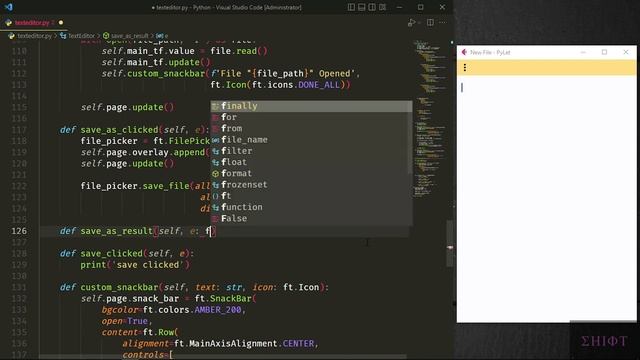
Task: Click the VS Code logo icon
Action: [x=9, y=7]
